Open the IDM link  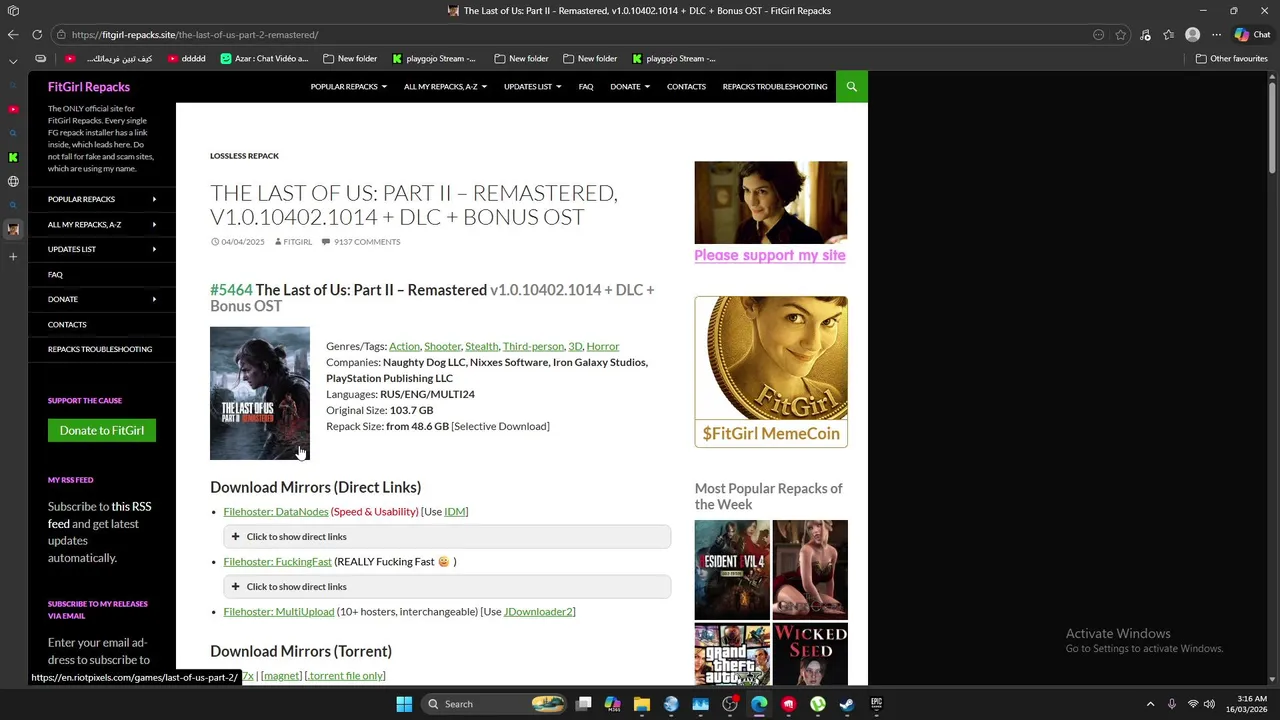point(455,512)
